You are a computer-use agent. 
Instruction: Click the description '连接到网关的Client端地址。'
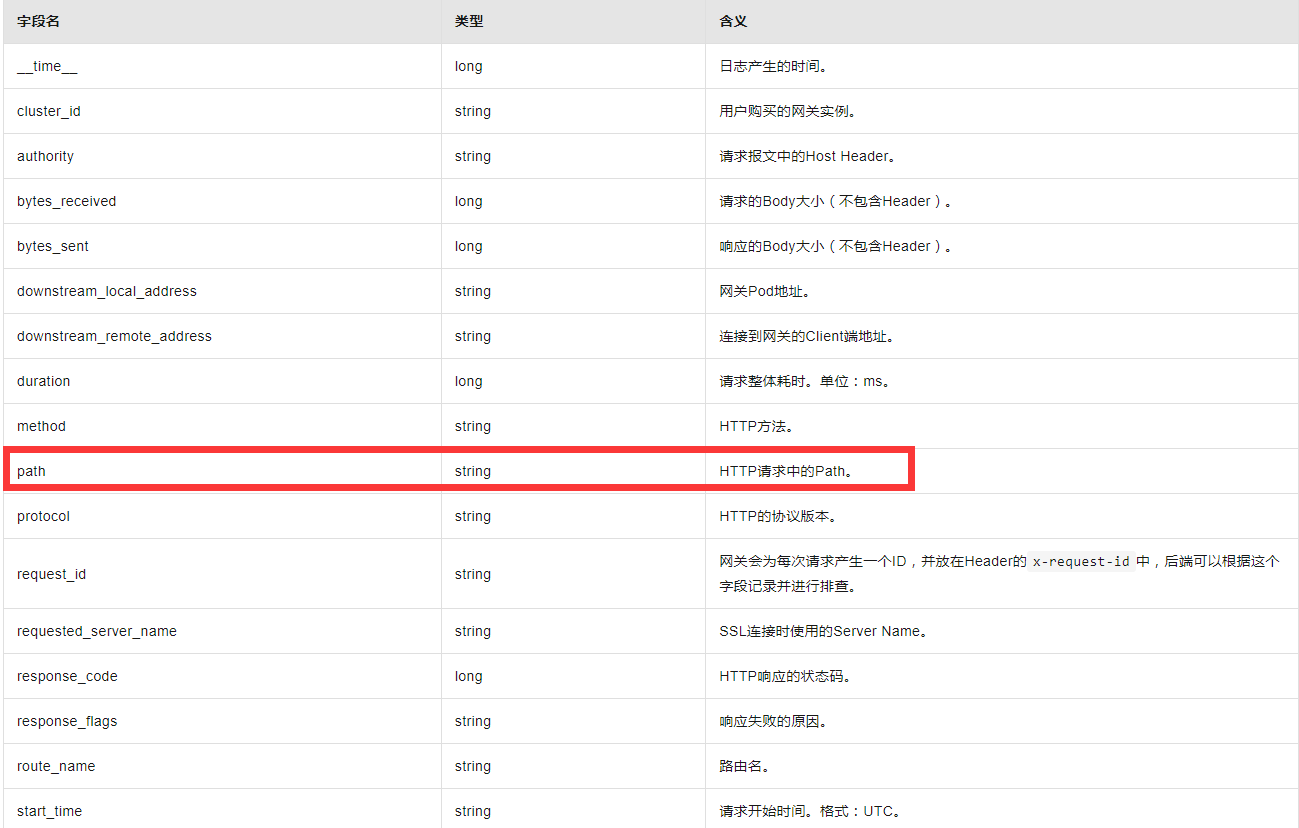(x=807, y=336)
